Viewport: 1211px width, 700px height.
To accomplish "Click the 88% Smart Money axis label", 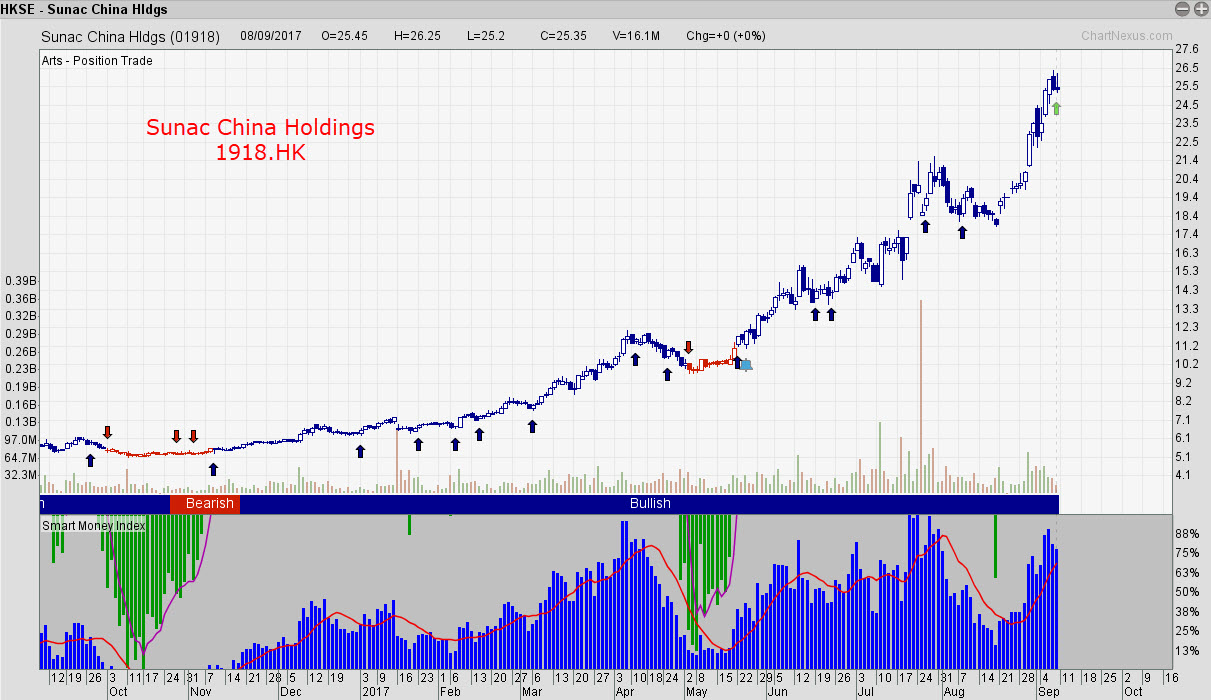I will coord(1186,534).
